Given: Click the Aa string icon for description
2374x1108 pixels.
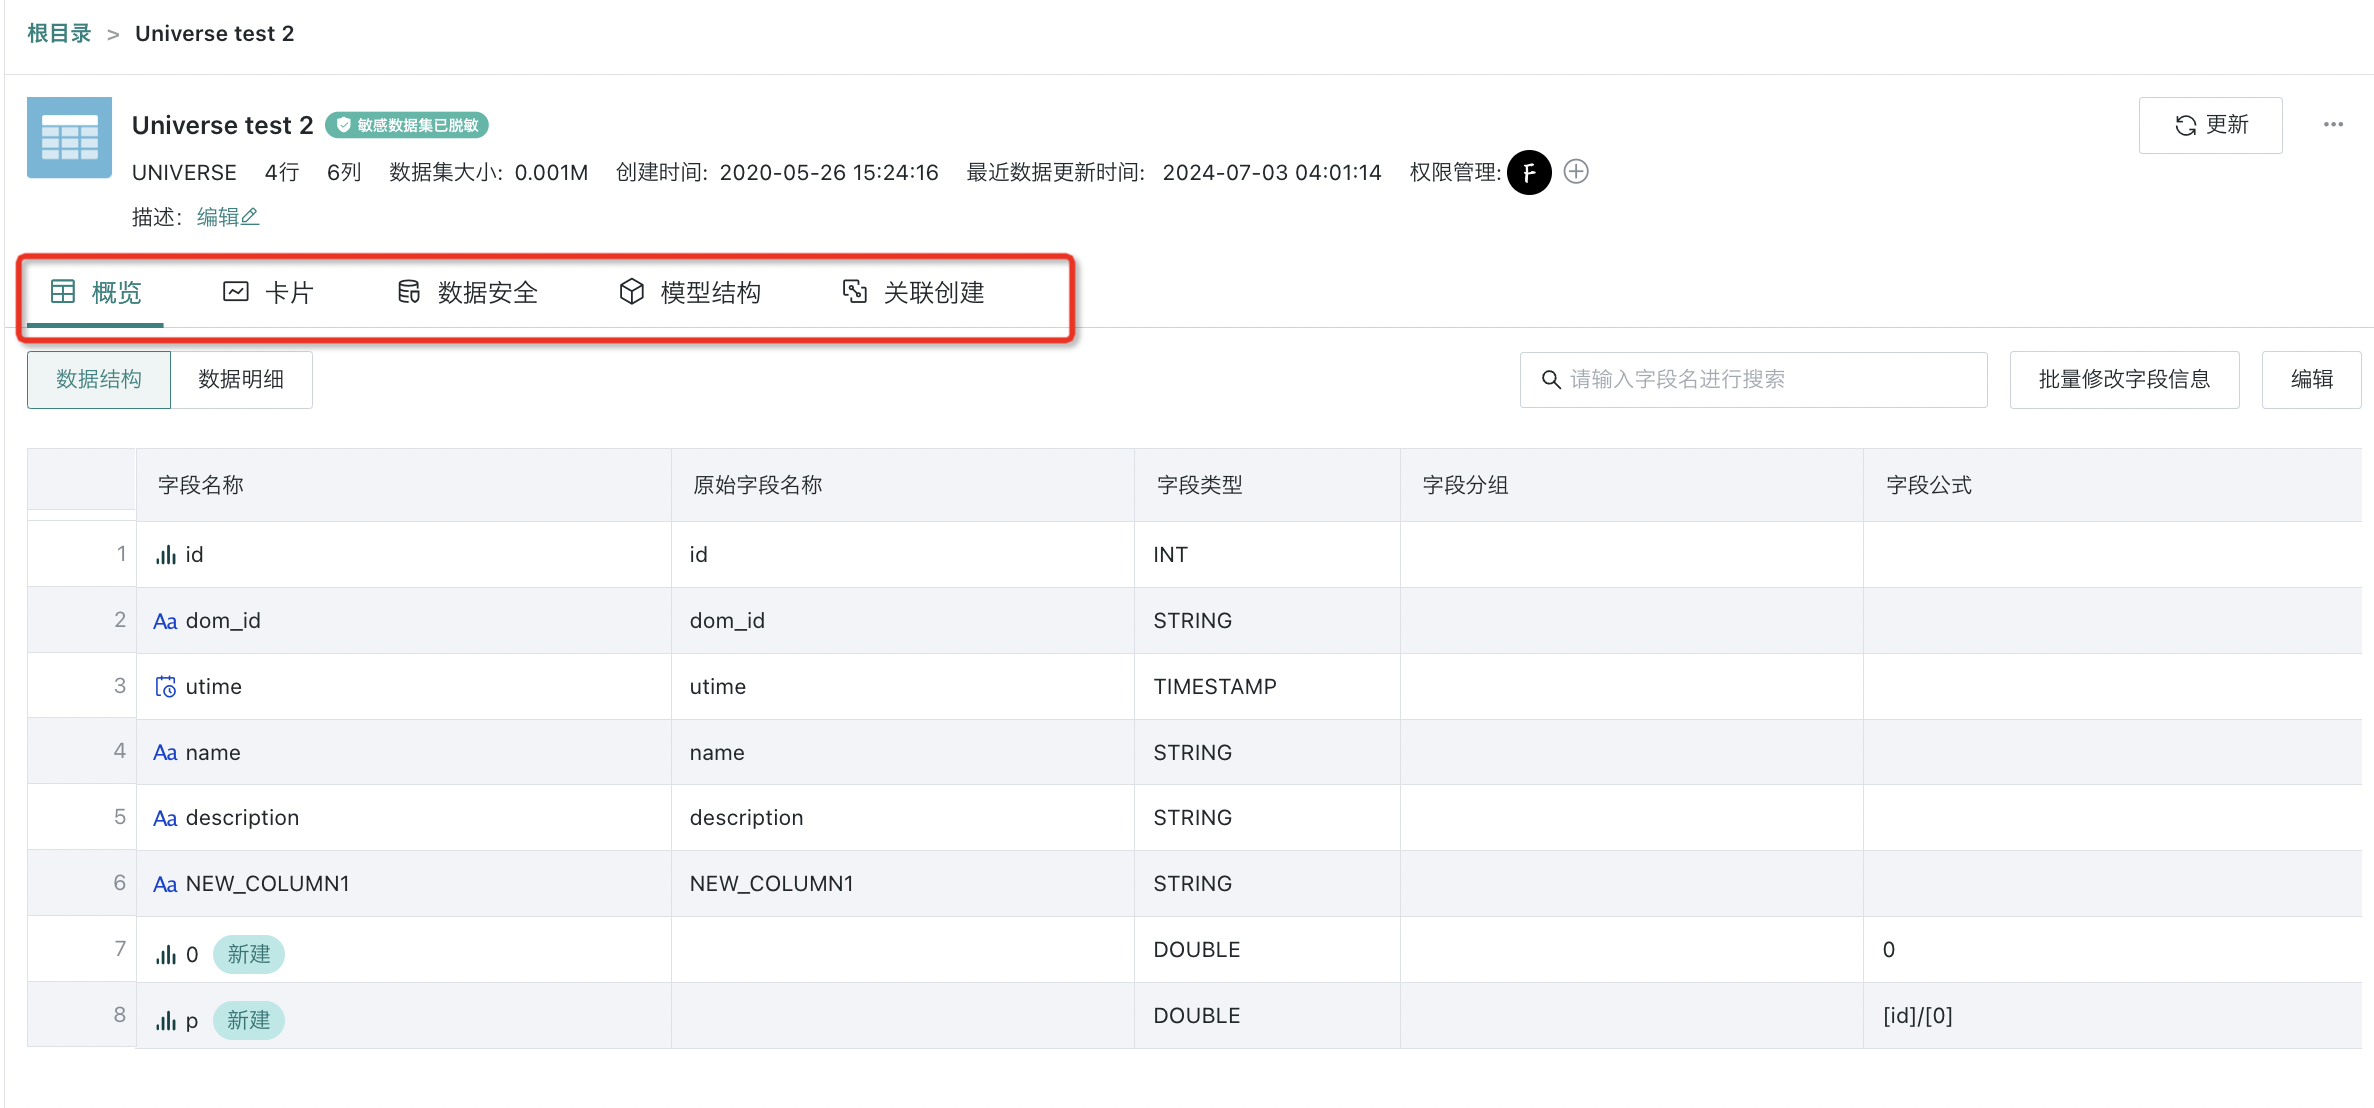Looking at the screenshot, I should coord(165,818).
